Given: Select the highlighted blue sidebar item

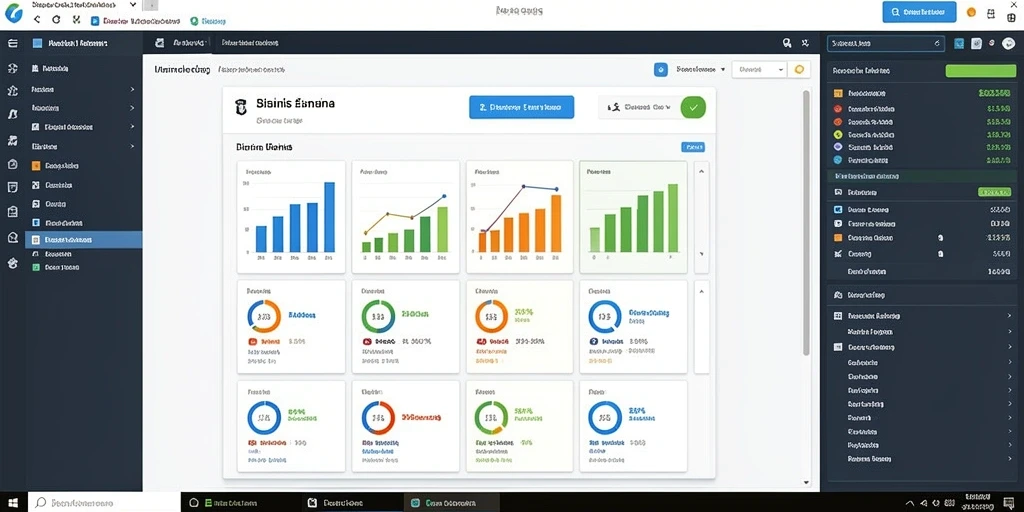Looking at the screenshot, I should (x=83, y=240).
